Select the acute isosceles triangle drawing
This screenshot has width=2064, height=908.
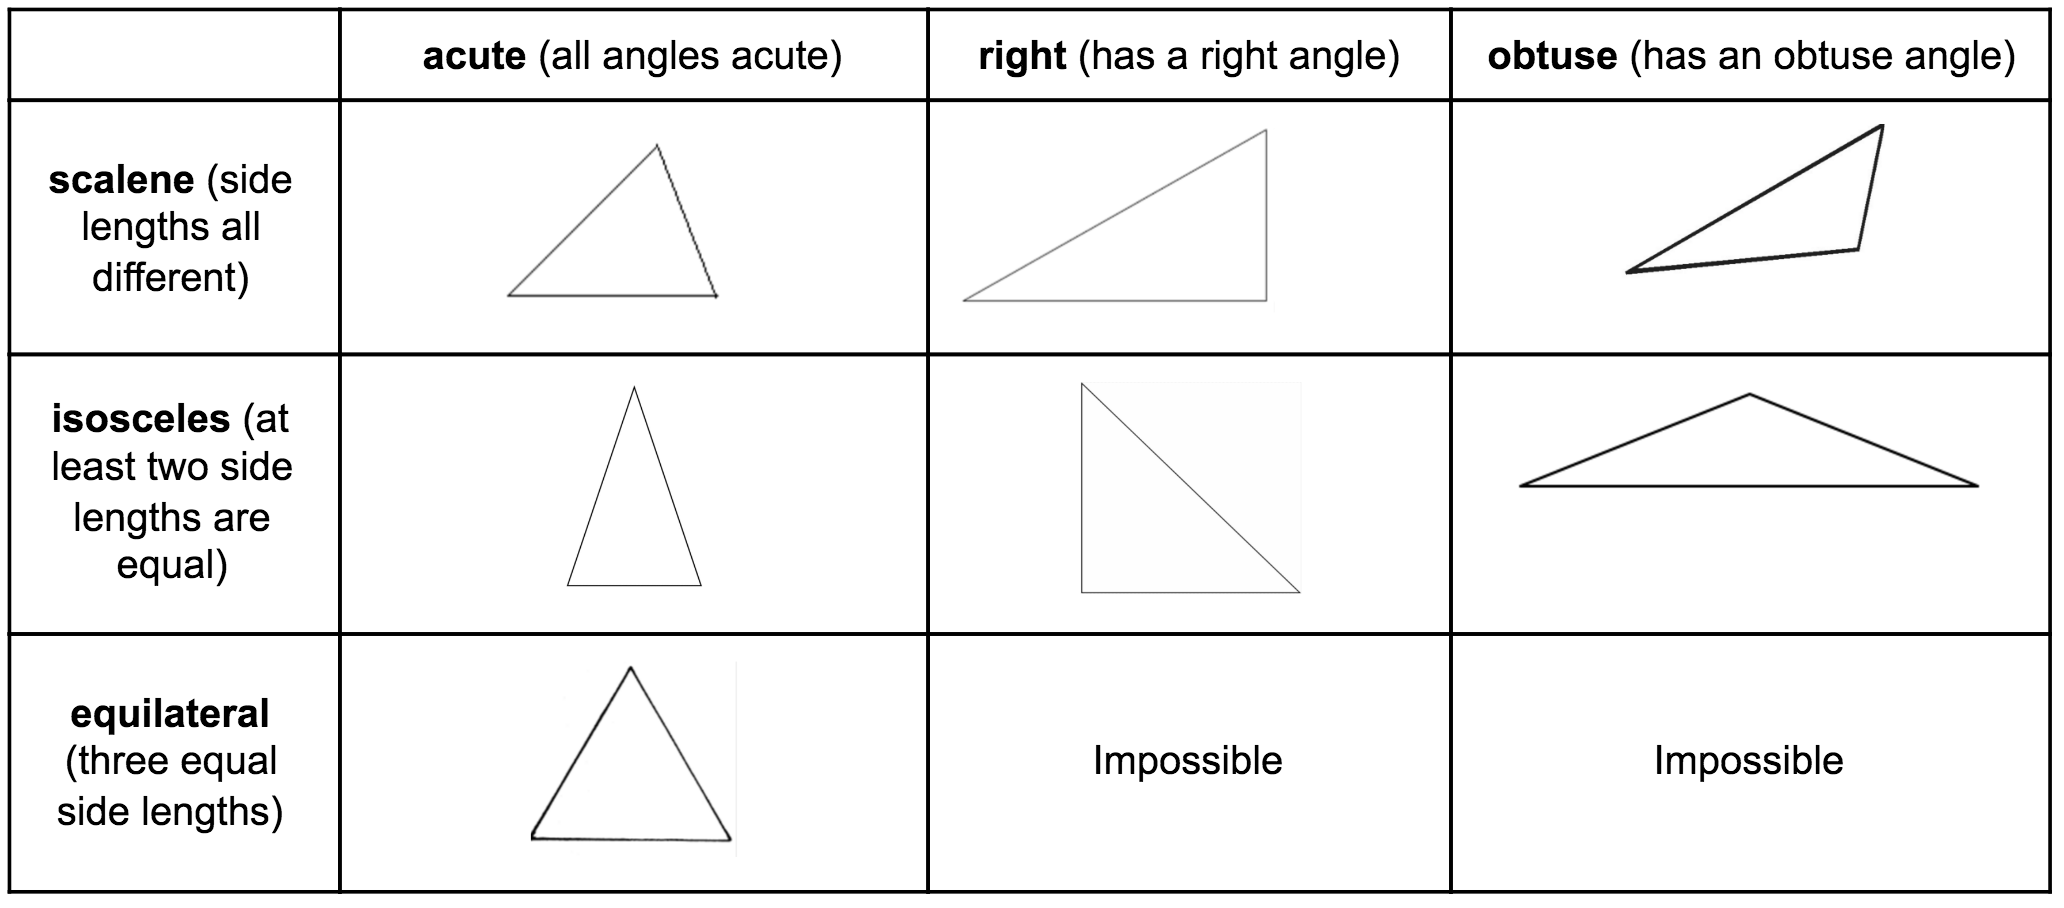pos(634,510)
